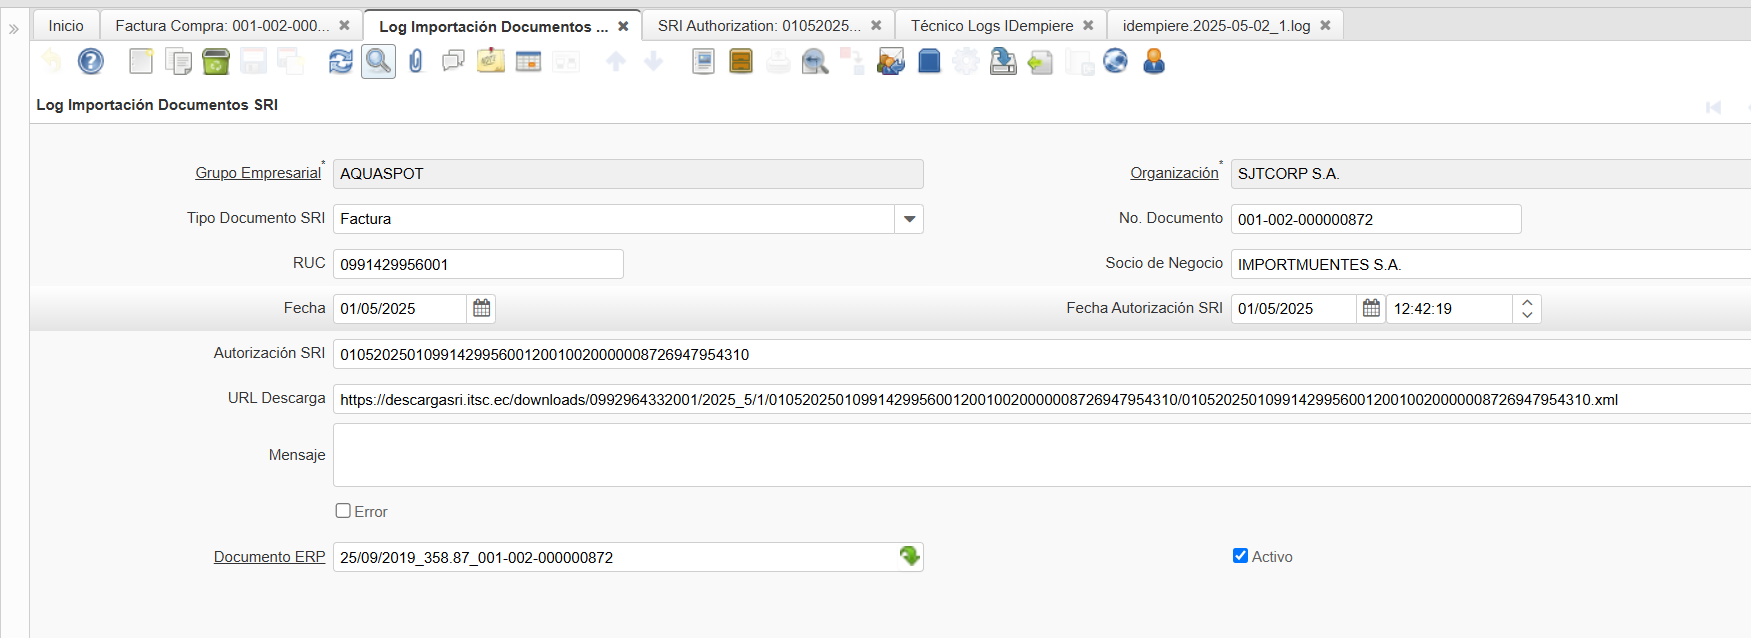Open attachments with the paperclip icon
Screen dimensions: 1751x638
point(416,62)
